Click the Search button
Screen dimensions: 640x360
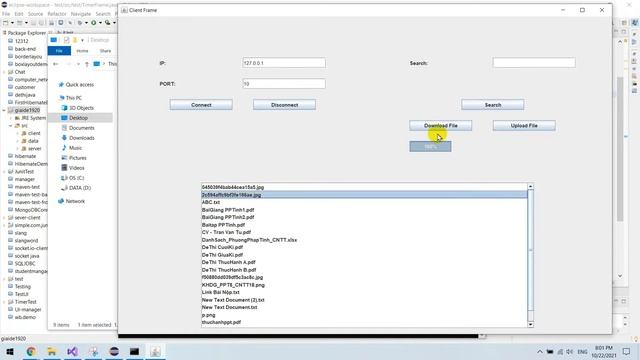coord(493,105)
